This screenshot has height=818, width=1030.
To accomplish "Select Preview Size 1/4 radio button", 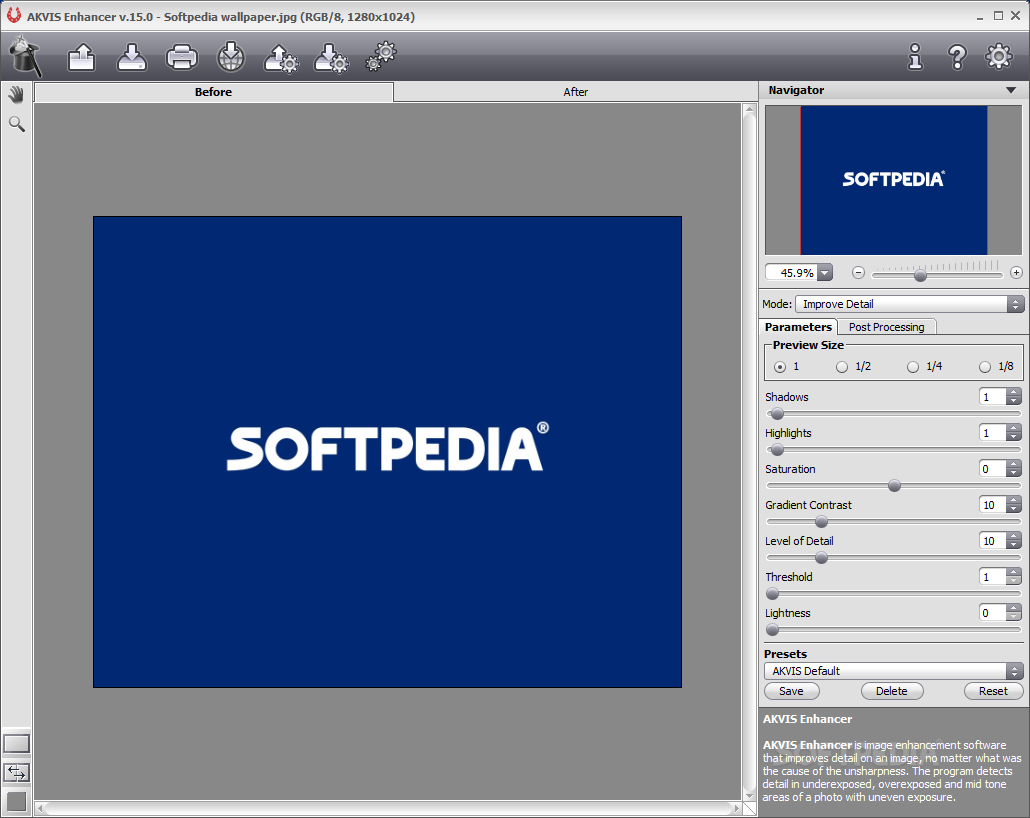I will (912, 367).
